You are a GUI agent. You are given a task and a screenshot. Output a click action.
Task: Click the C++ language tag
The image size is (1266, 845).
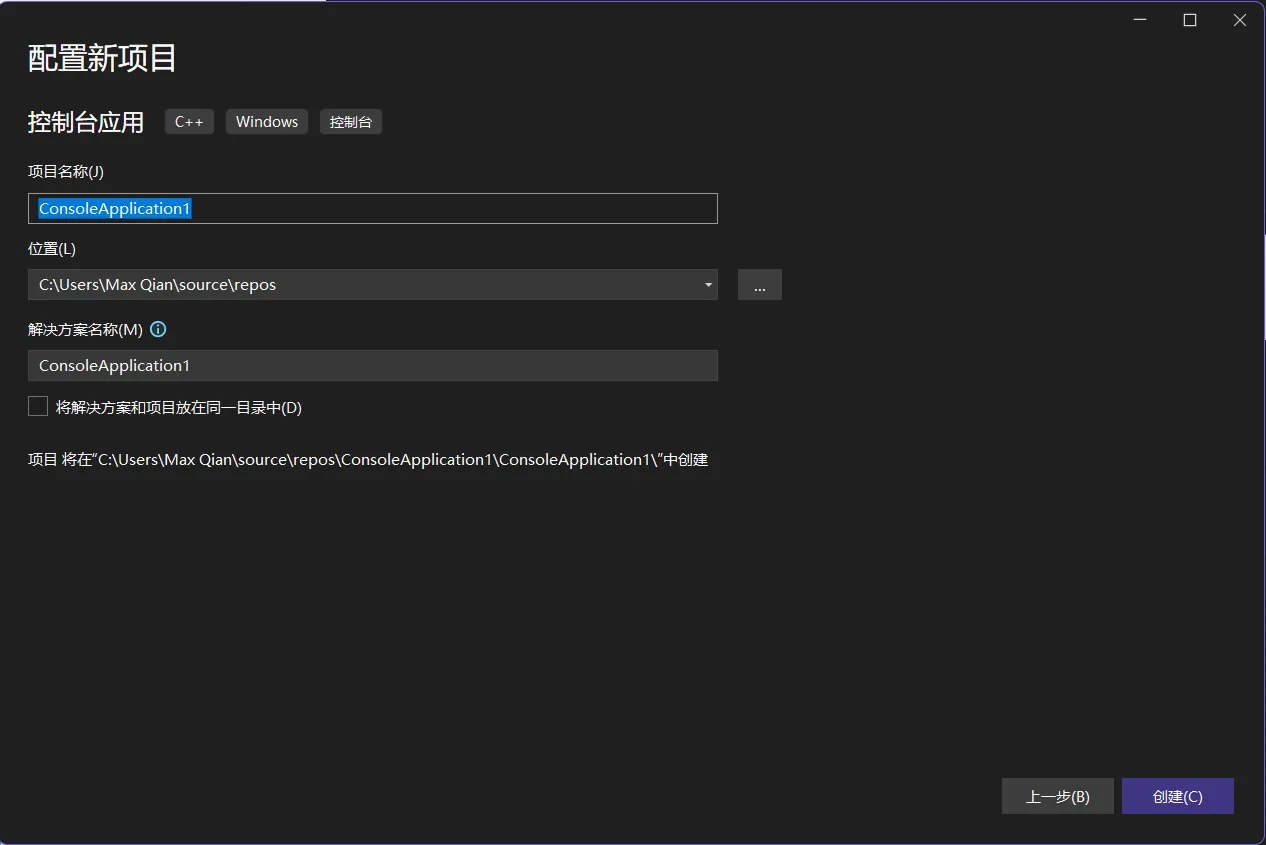coord(189,122)
